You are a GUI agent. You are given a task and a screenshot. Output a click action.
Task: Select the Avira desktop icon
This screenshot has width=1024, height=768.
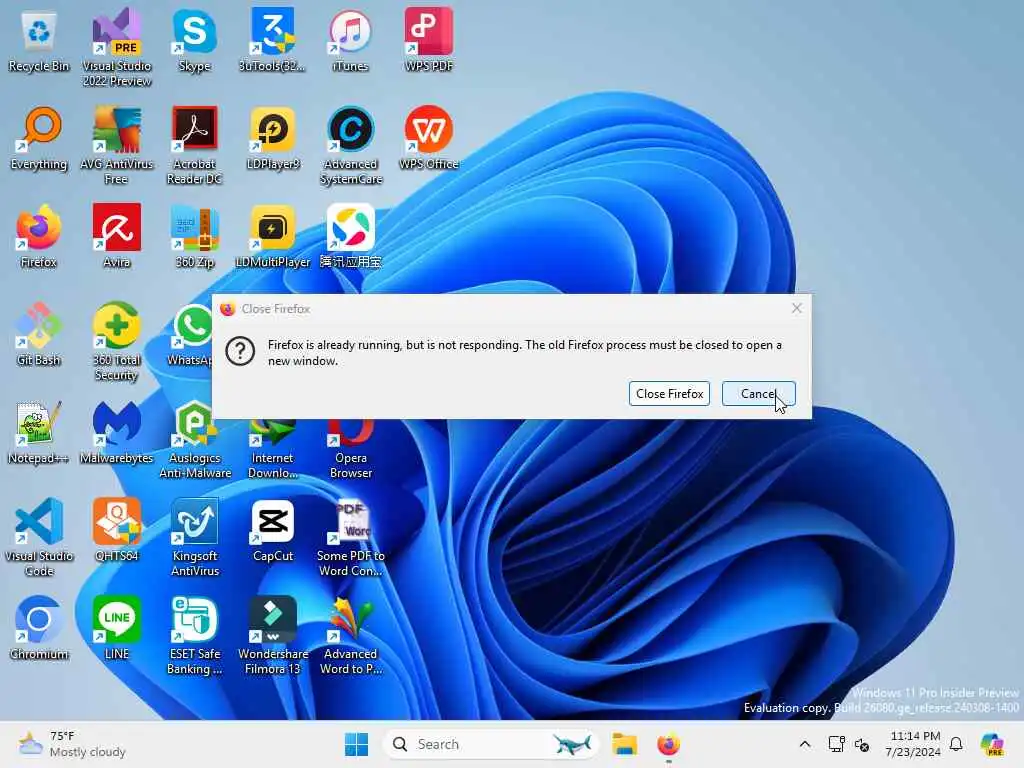click(x=117, y=238)
